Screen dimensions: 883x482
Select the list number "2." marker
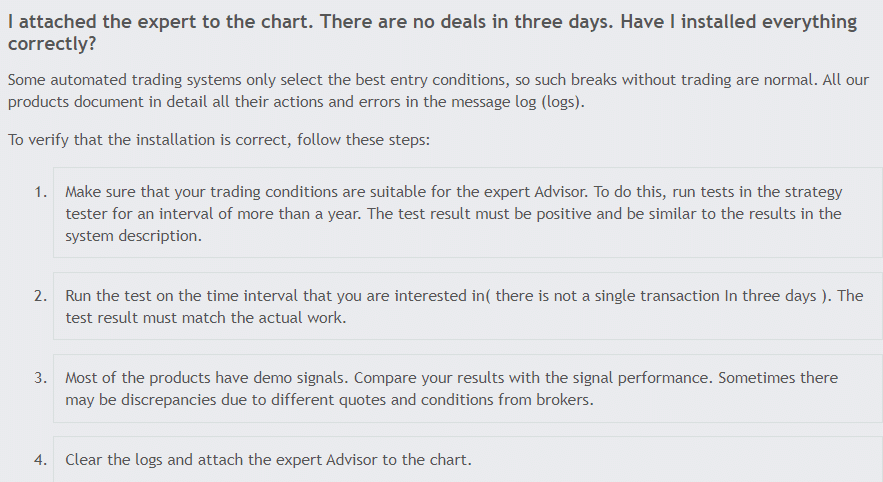(x=40, y=296)
